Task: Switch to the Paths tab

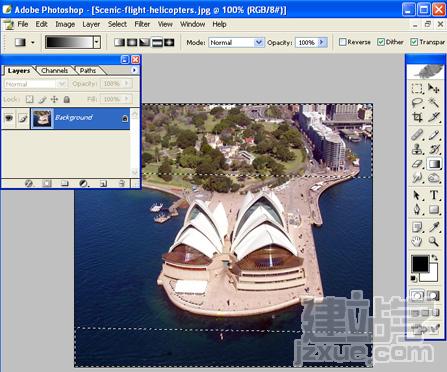Action: [88, 70]
